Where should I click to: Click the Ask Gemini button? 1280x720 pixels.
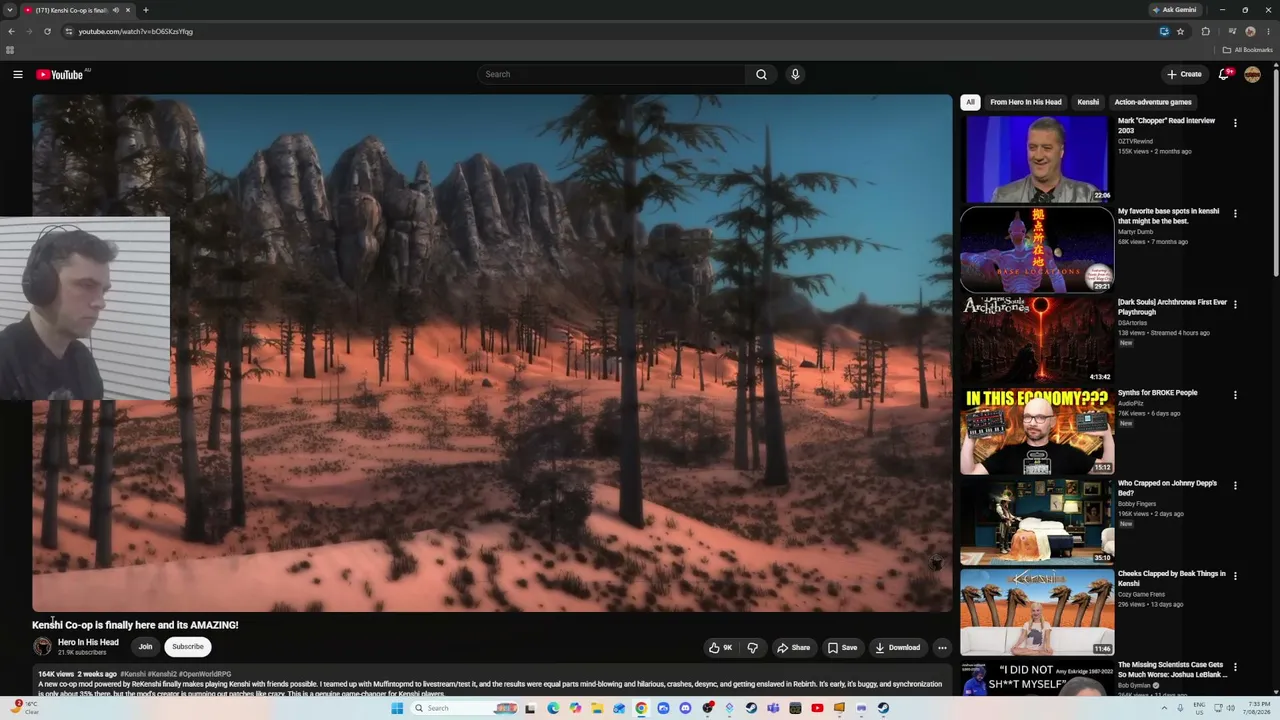[x=1174, y=10]
